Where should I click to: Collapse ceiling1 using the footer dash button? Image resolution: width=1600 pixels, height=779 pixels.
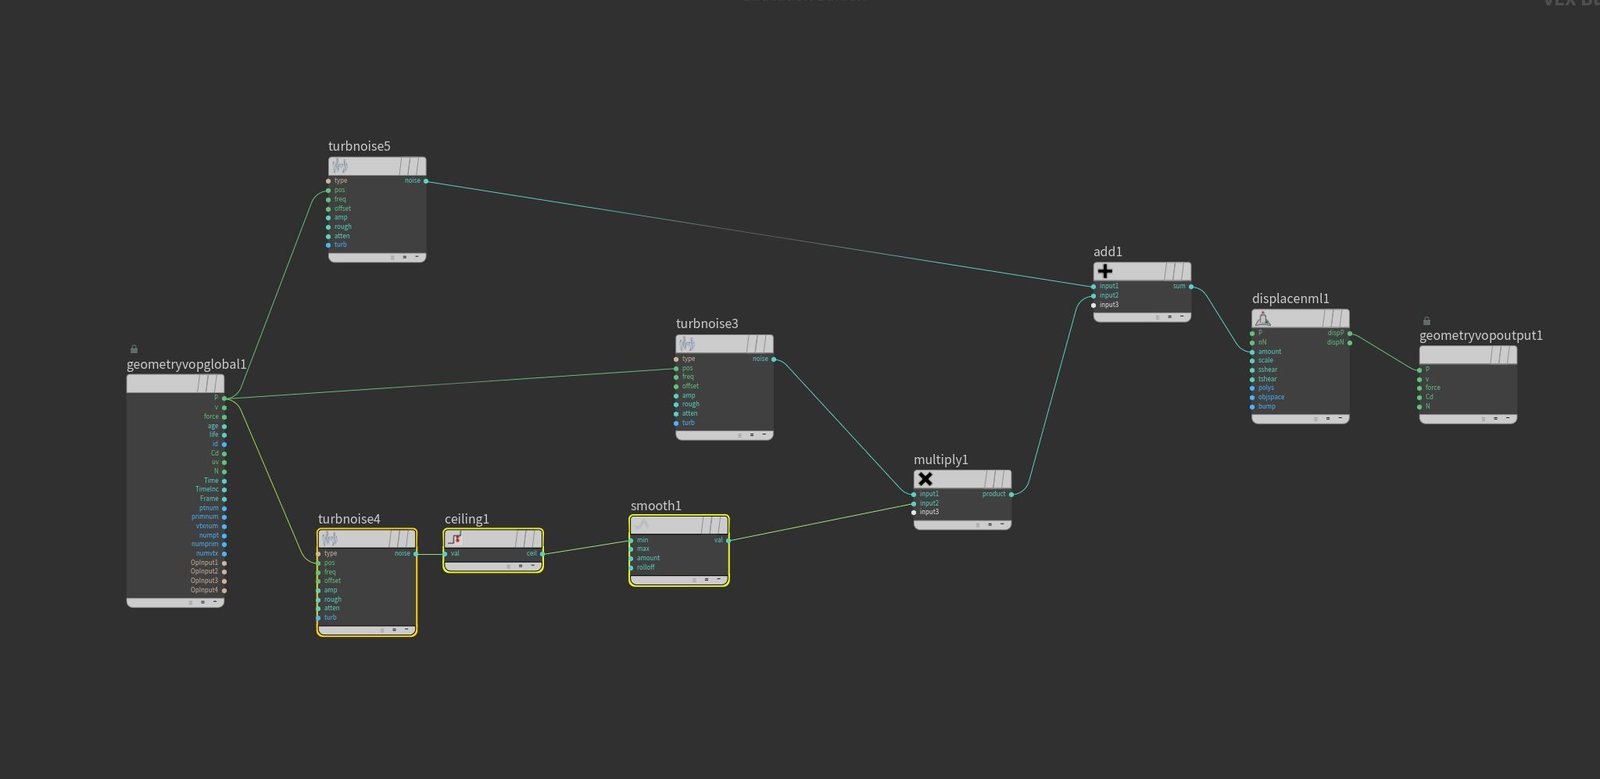(533, 566)
